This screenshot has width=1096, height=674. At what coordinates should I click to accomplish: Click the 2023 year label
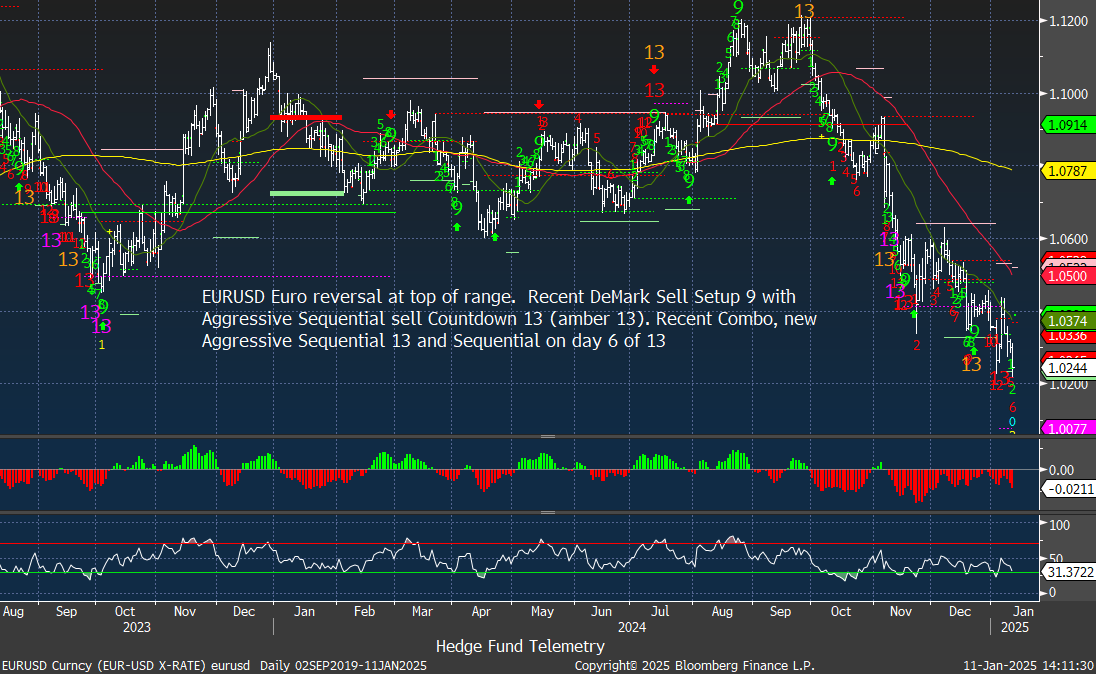pyautogui.click(x=137, y=627)
